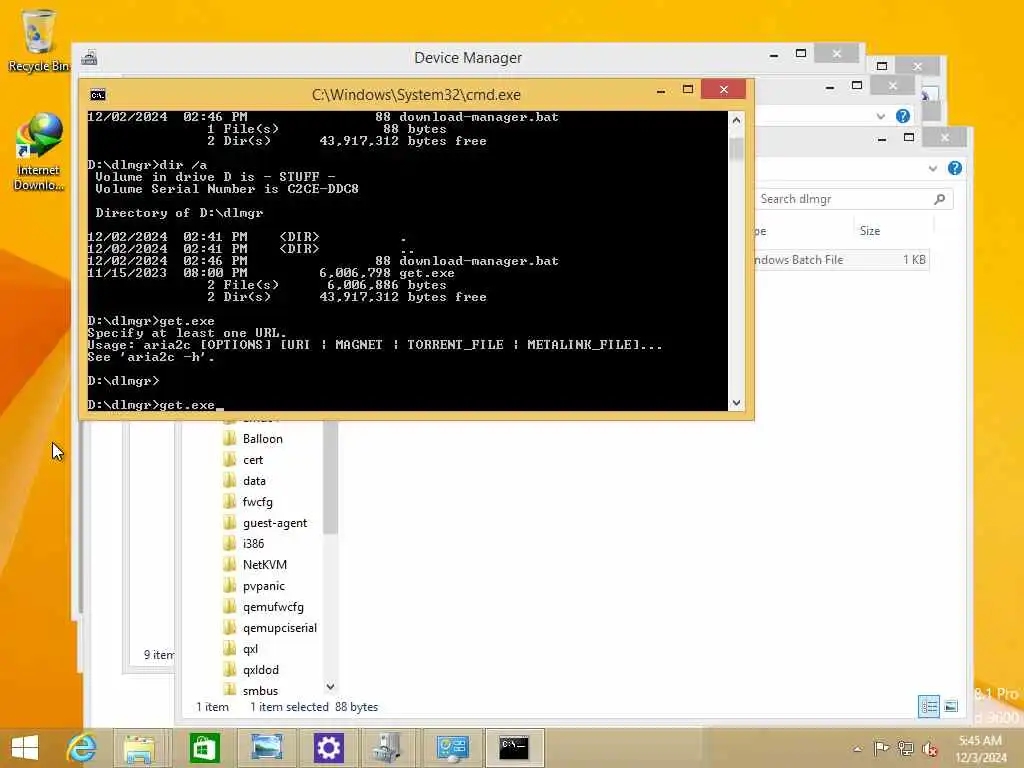
Task: Select the fwcfg folder in the tree
Action: coord(257,502)
